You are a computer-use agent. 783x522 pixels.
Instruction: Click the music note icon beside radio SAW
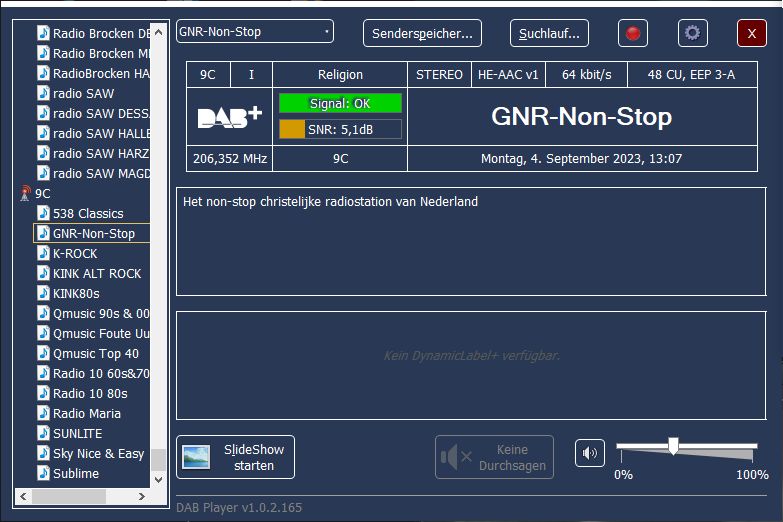coord(43,93)
